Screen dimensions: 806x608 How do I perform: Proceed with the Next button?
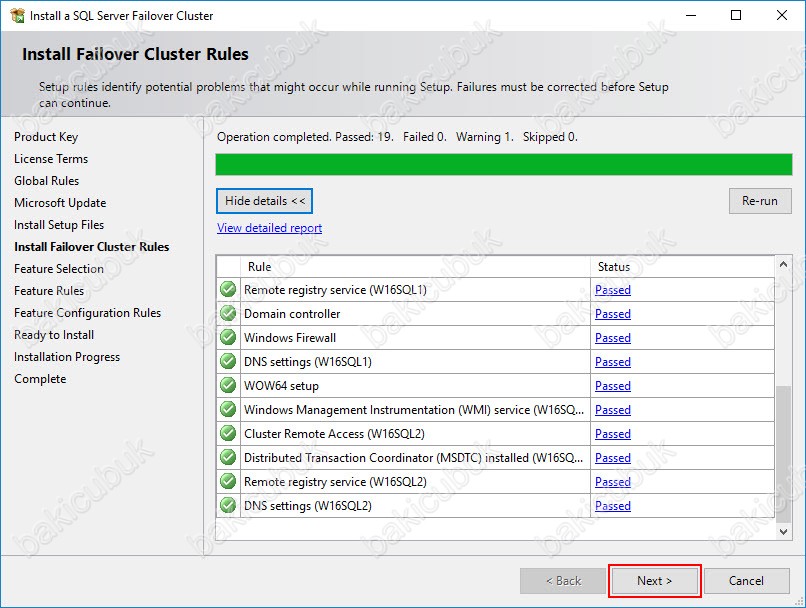click(654, 581)
